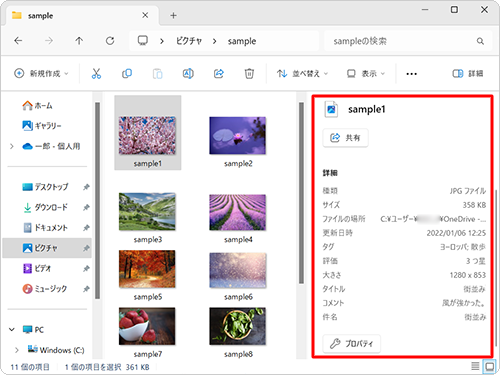Screen dimensions: 500x375
Task: Click the プロパティ properties button
Action: tap(351, 343)
